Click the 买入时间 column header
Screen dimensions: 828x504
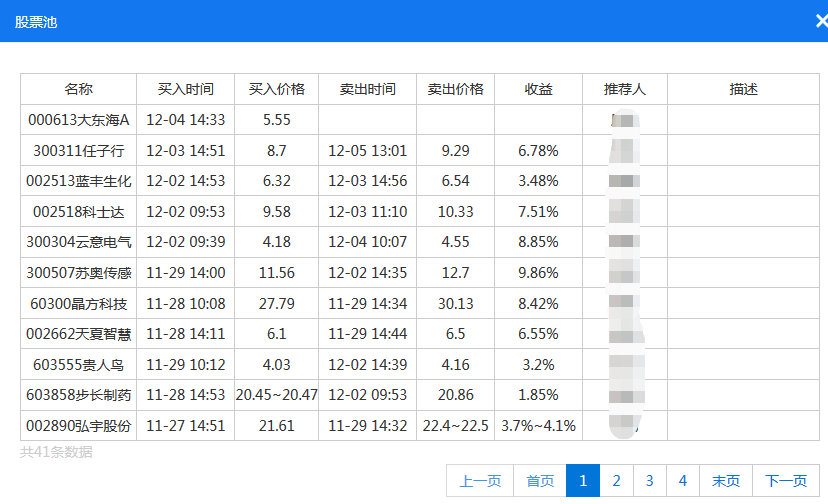coord(185,89)
